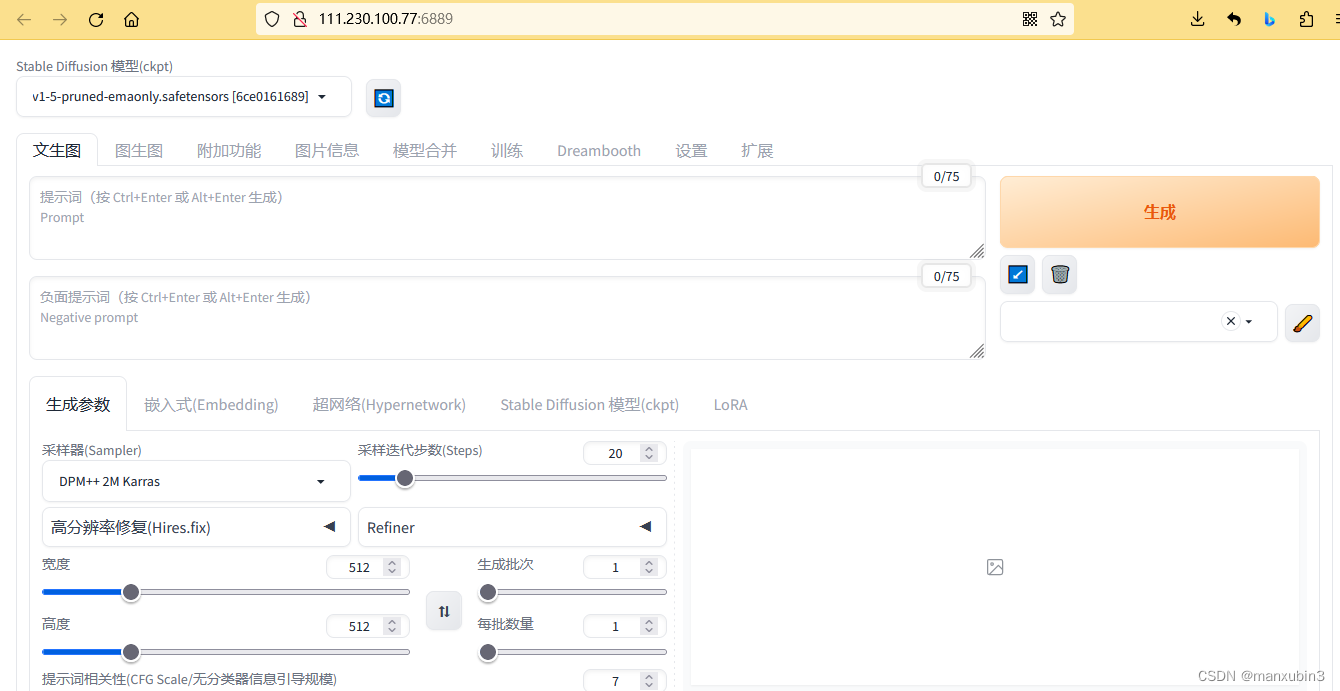Switch to the 文生图 tab
1340x691 pixels.
tap(57, 150)
